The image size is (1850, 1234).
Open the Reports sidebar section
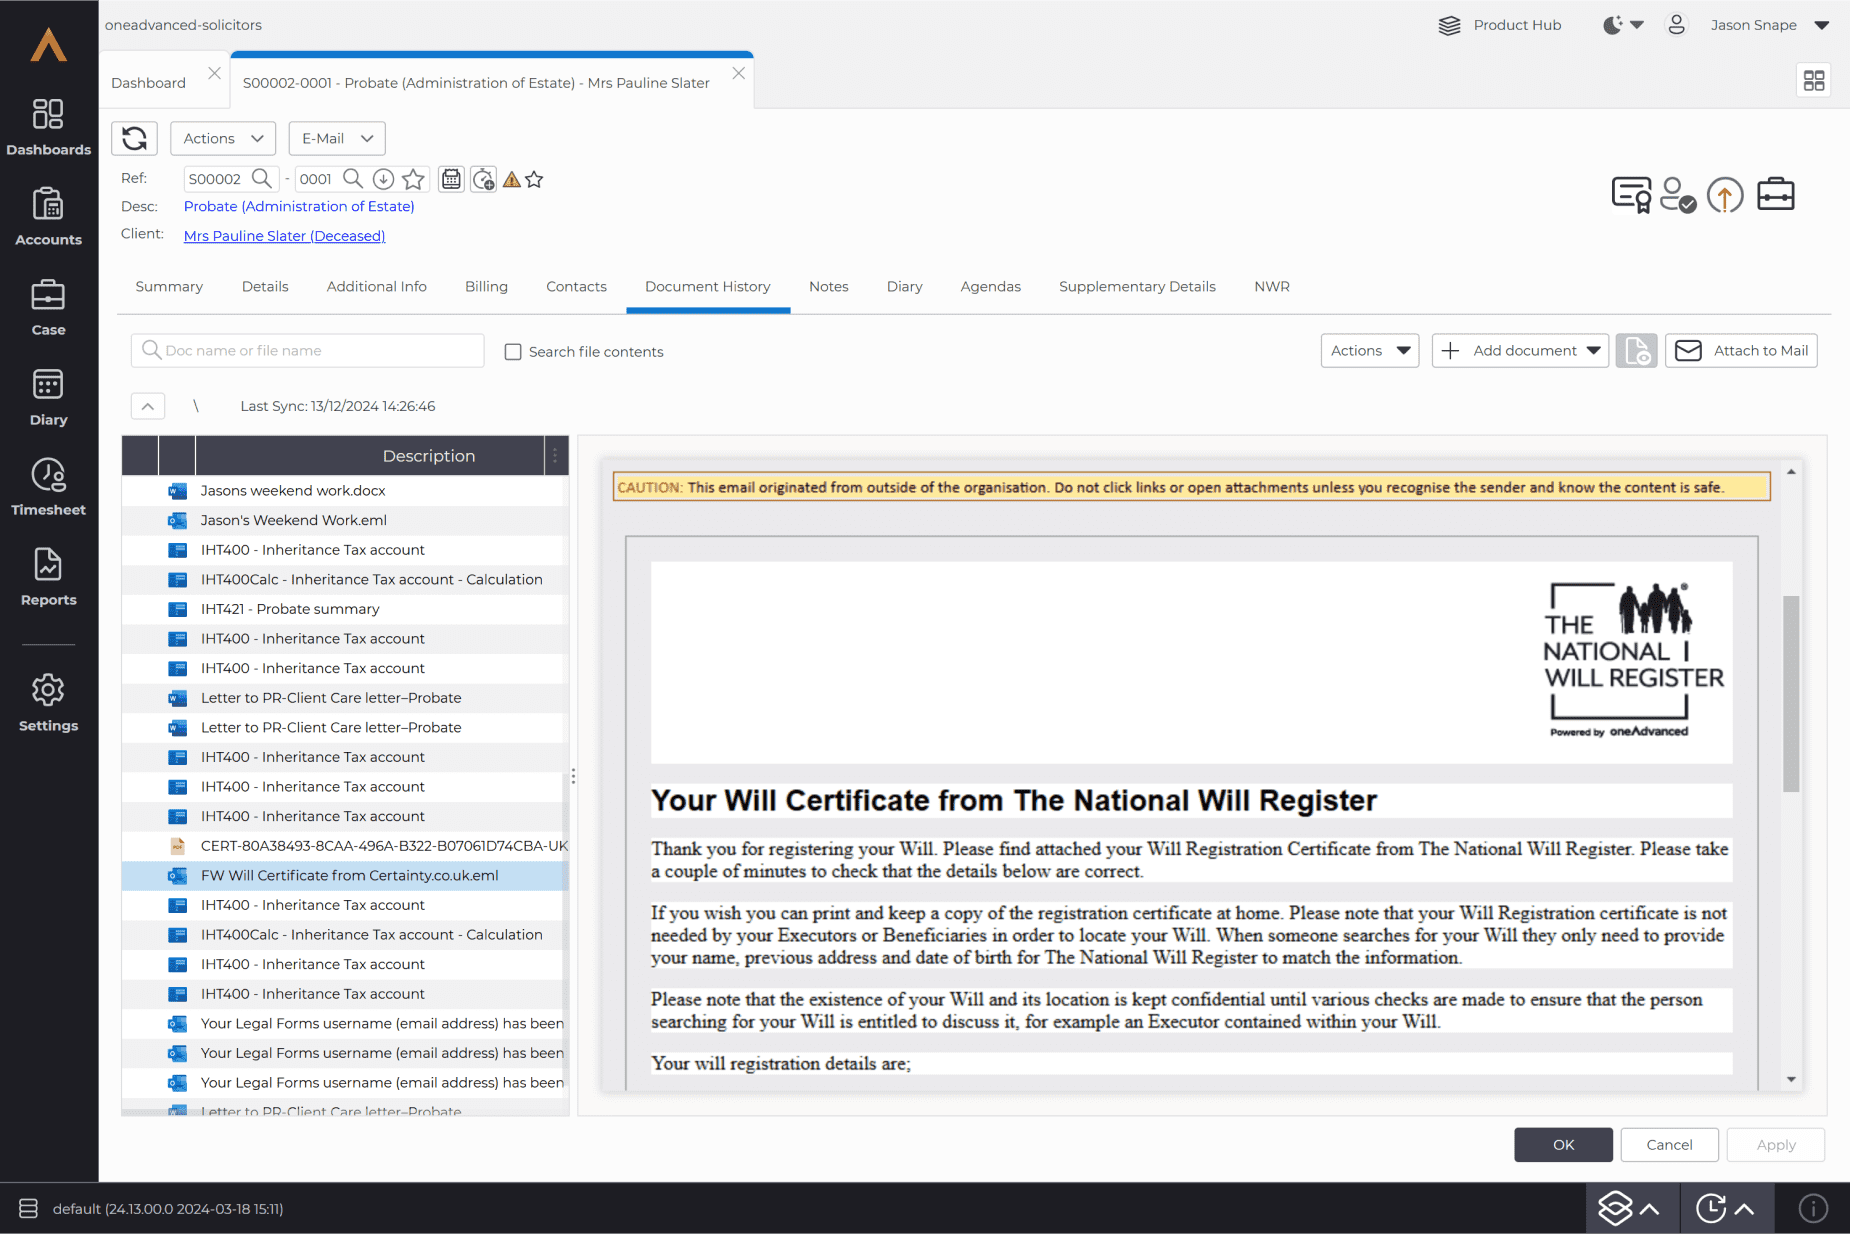(x=48, y=577)
